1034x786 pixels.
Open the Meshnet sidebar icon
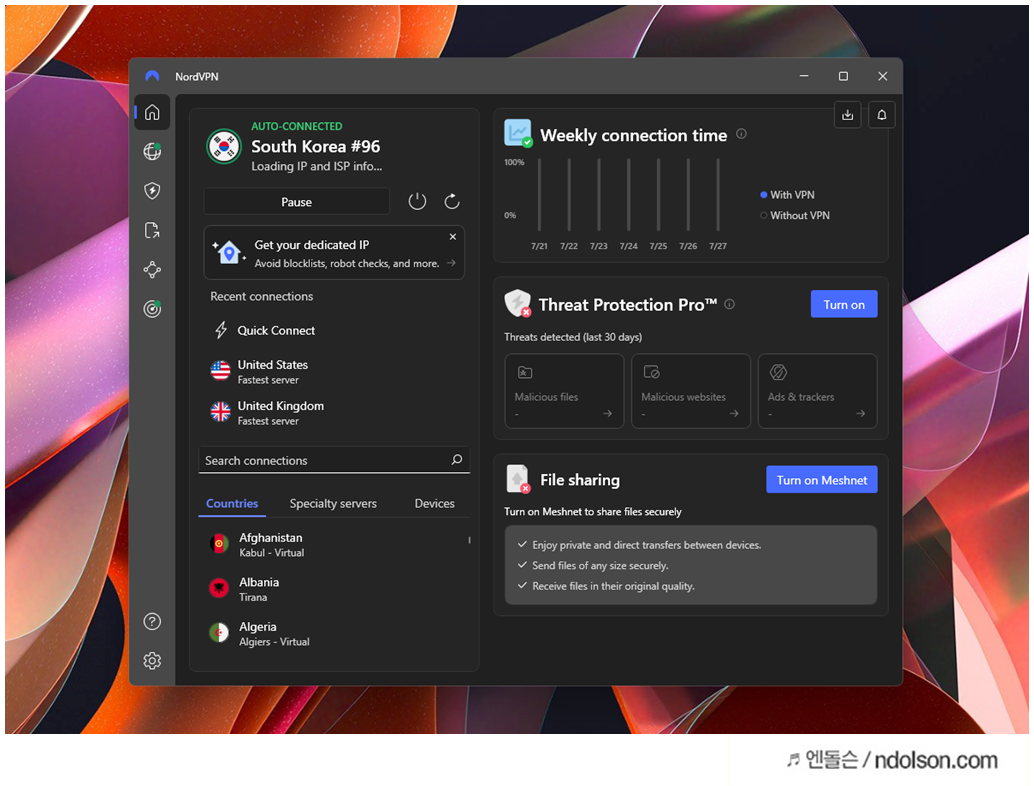[152, 270]
